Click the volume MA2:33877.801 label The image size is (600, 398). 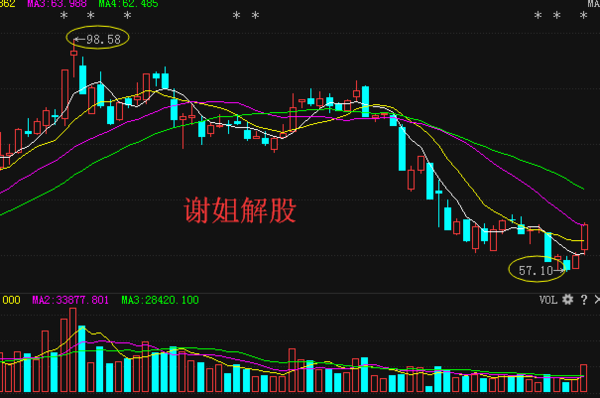coord(70,300)
